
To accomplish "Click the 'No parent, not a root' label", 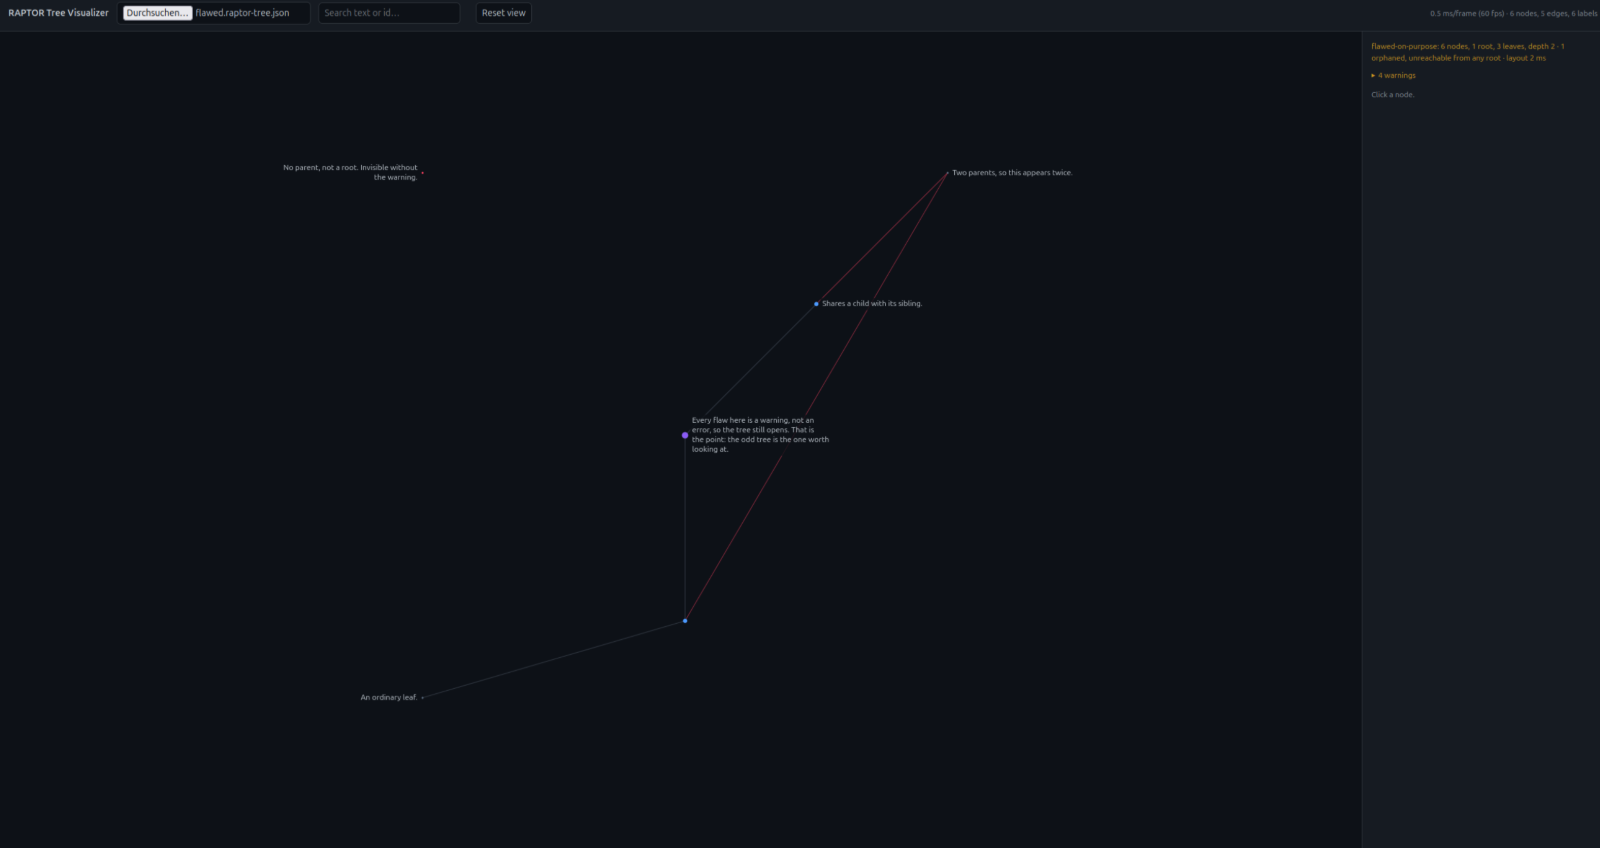I will point(350,172).
